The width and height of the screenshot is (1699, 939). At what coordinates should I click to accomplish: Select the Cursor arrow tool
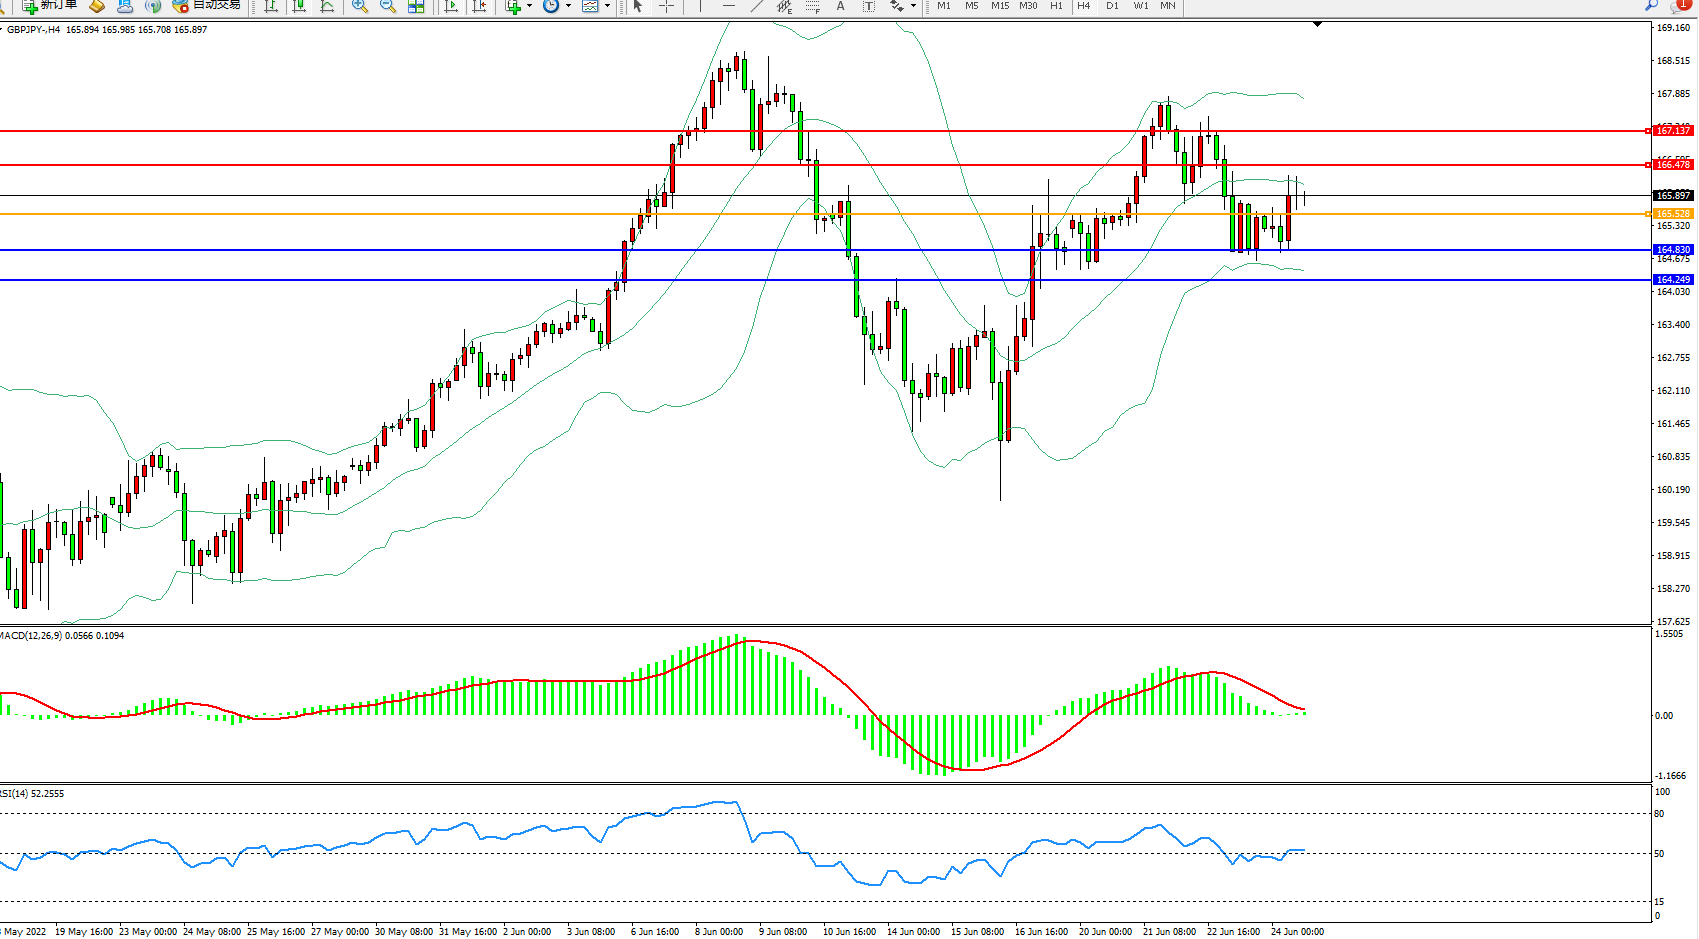tap(638, 6)
